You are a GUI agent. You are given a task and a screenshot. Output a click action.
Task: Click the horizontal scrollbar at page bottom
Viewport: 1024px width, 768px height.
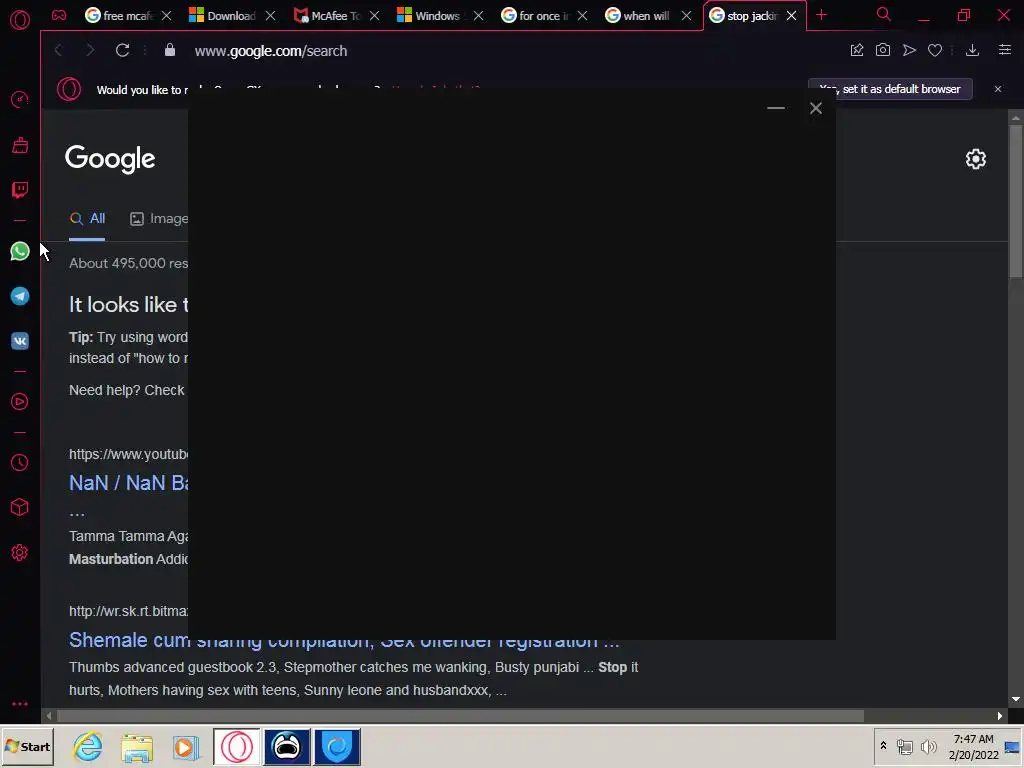(x=460, y=716)
